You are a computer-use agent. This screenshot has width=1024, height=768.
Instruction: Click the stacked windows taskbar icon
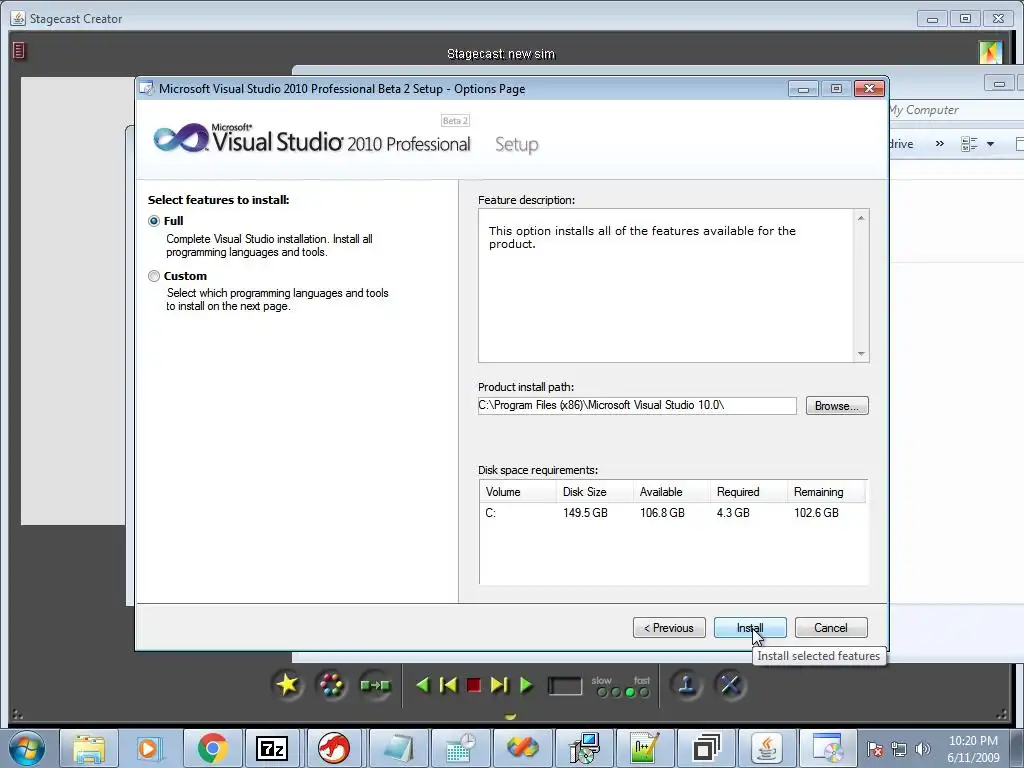coord(707,748)
